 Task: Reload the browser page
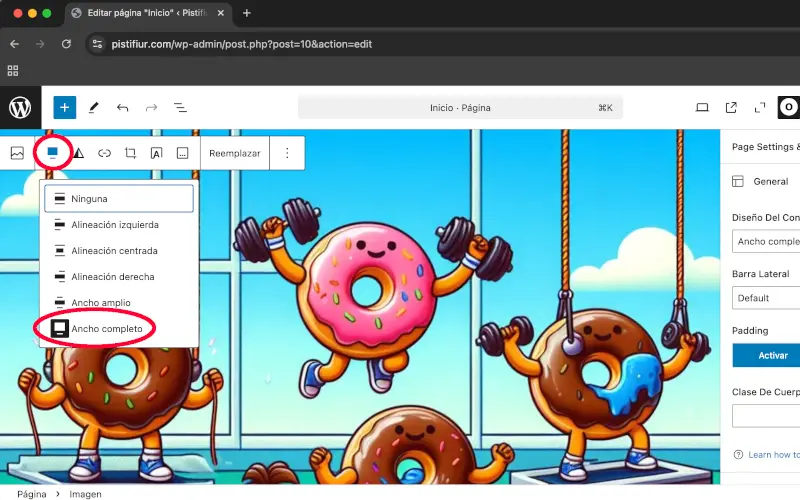(66, 44)
